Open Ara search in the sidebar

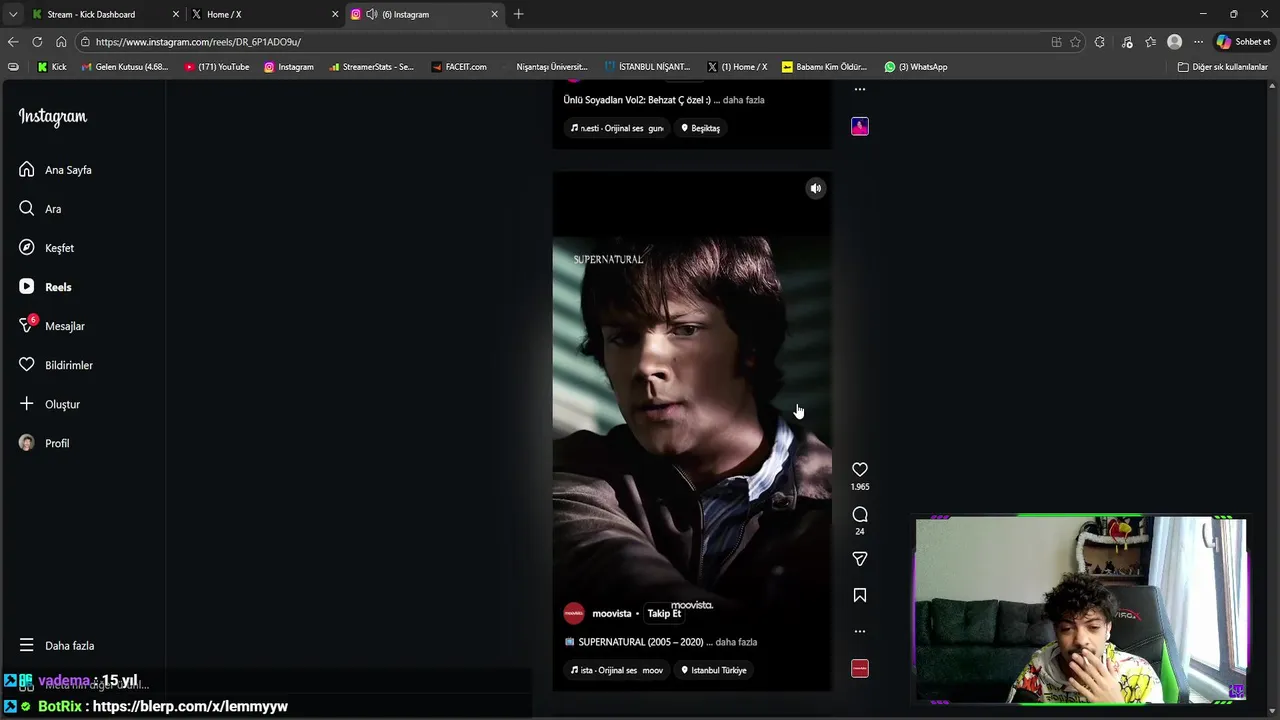pos(40,209)
